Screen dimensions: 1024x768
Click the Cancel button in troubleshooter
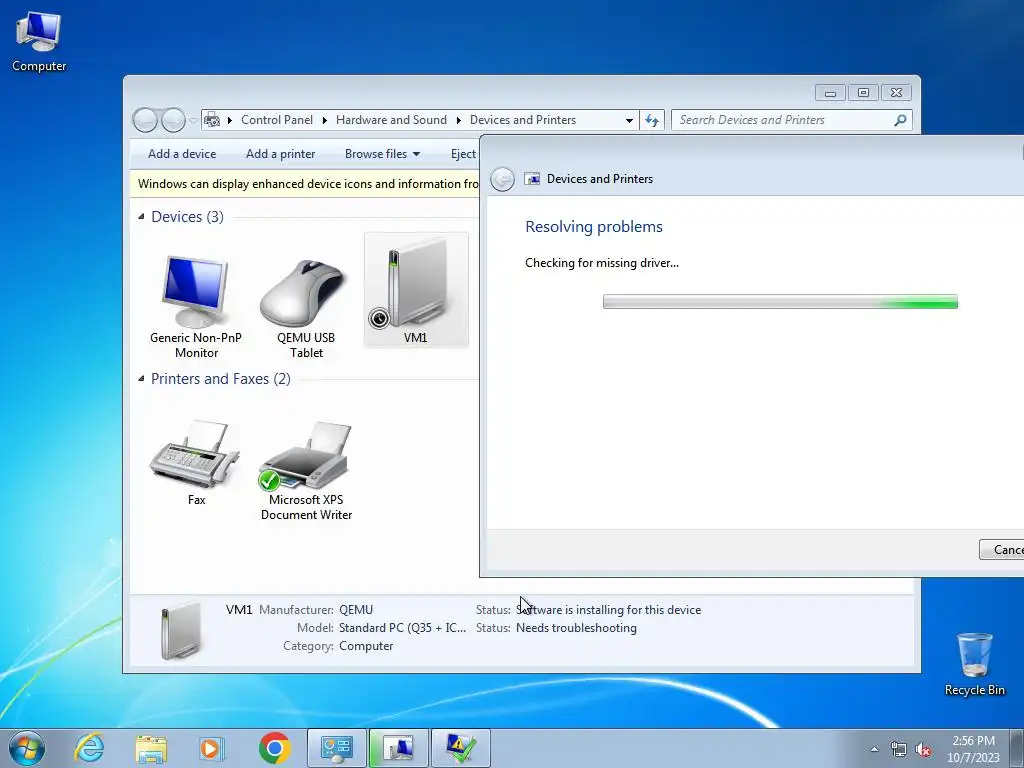(1002, 550)
